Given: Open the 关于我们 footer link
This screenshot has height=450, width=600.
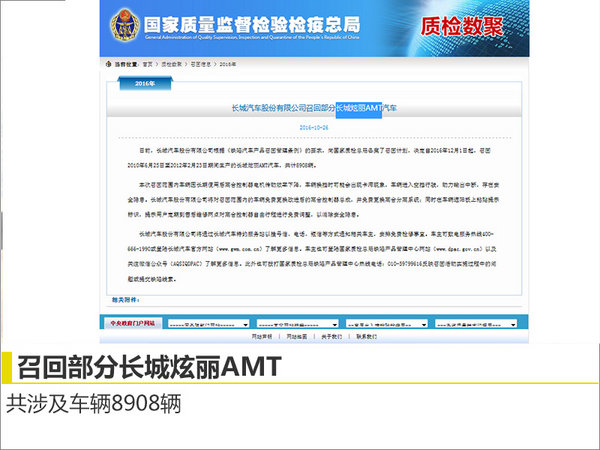Looking at the screenshot, I should (331, 337).
